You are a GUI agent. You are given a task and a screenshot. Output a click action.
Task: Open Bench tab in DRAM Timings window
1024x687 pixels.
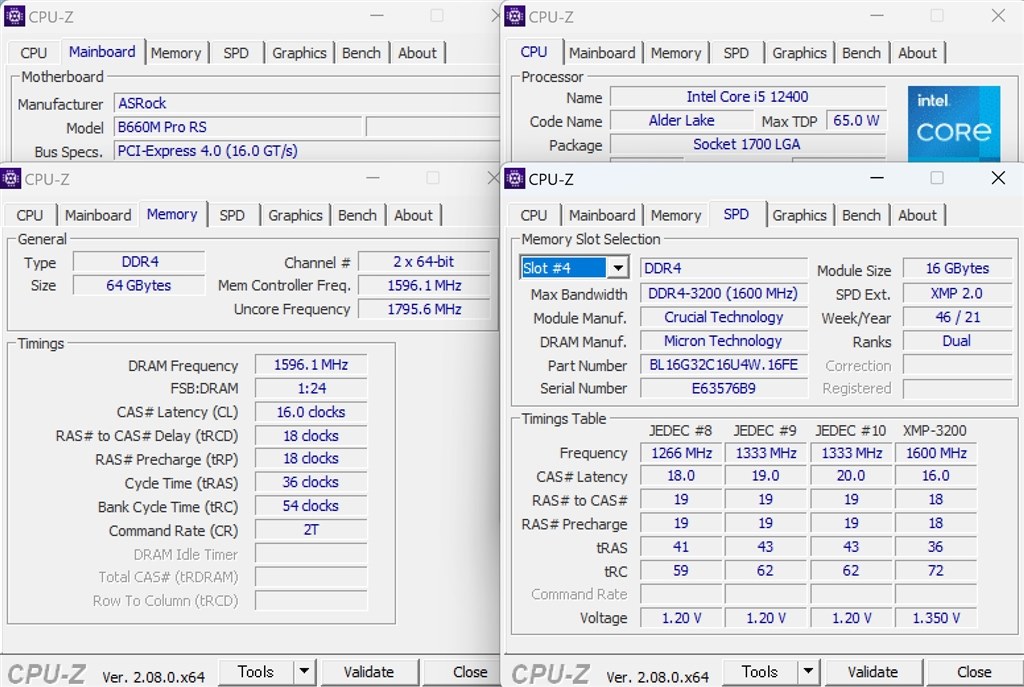pyautogui.click(x=357, y=215)
